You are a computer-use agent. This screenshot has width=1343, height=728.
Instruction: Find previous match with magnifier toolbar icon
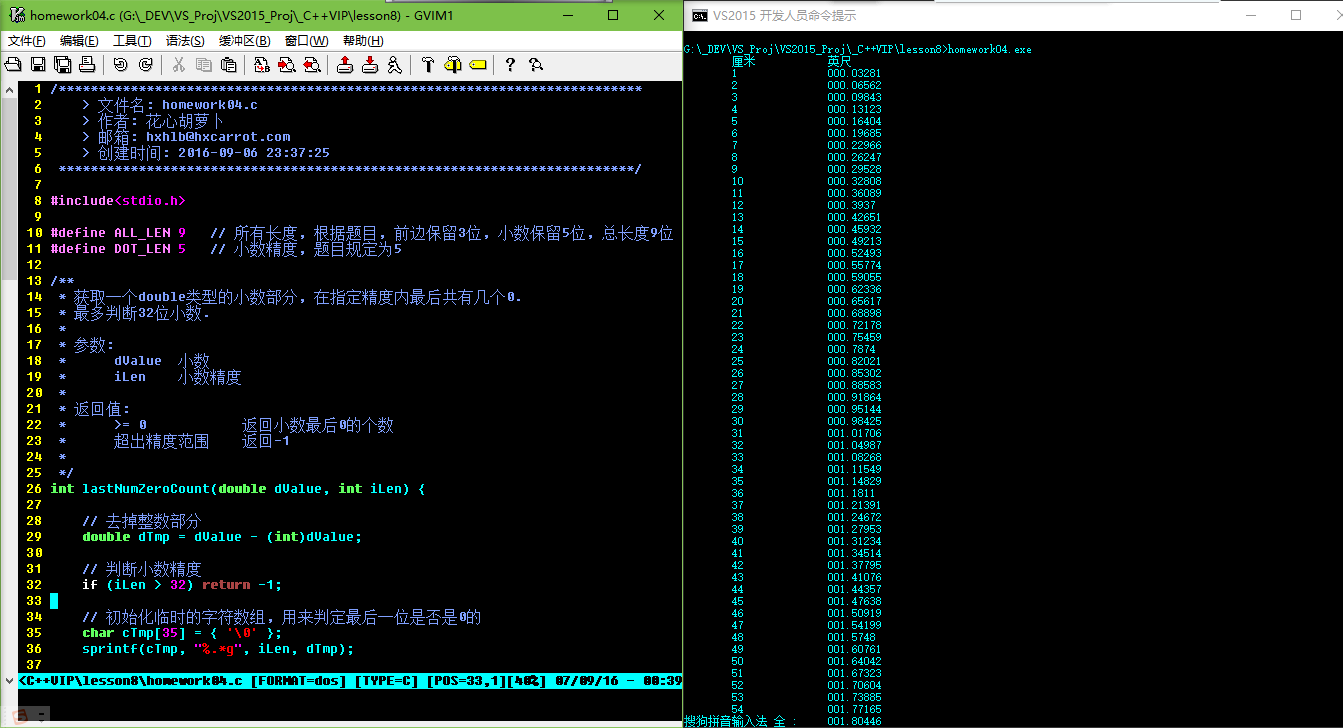pos(313,64)
